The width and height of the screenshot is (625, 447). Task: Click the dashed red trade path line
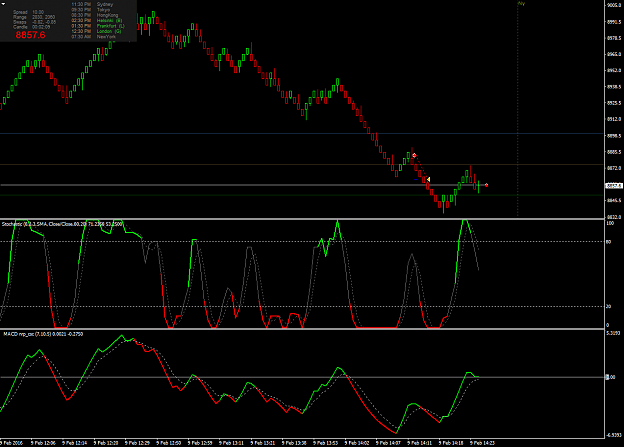click(422, 167)
